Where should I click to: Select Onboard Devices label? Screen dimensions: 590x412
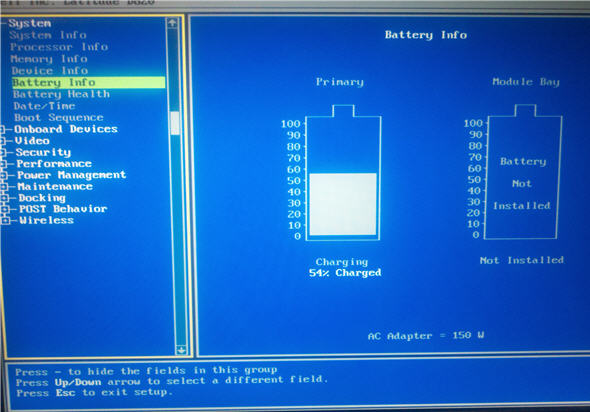(x=66, y=129)
